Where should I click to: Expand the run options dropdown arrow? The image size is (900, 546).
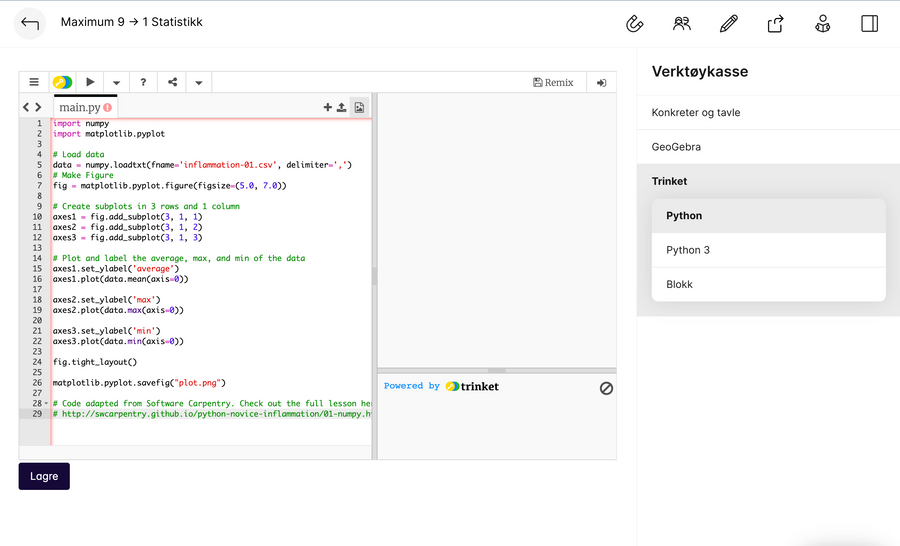pyautogui.click(x=117, y=83)
